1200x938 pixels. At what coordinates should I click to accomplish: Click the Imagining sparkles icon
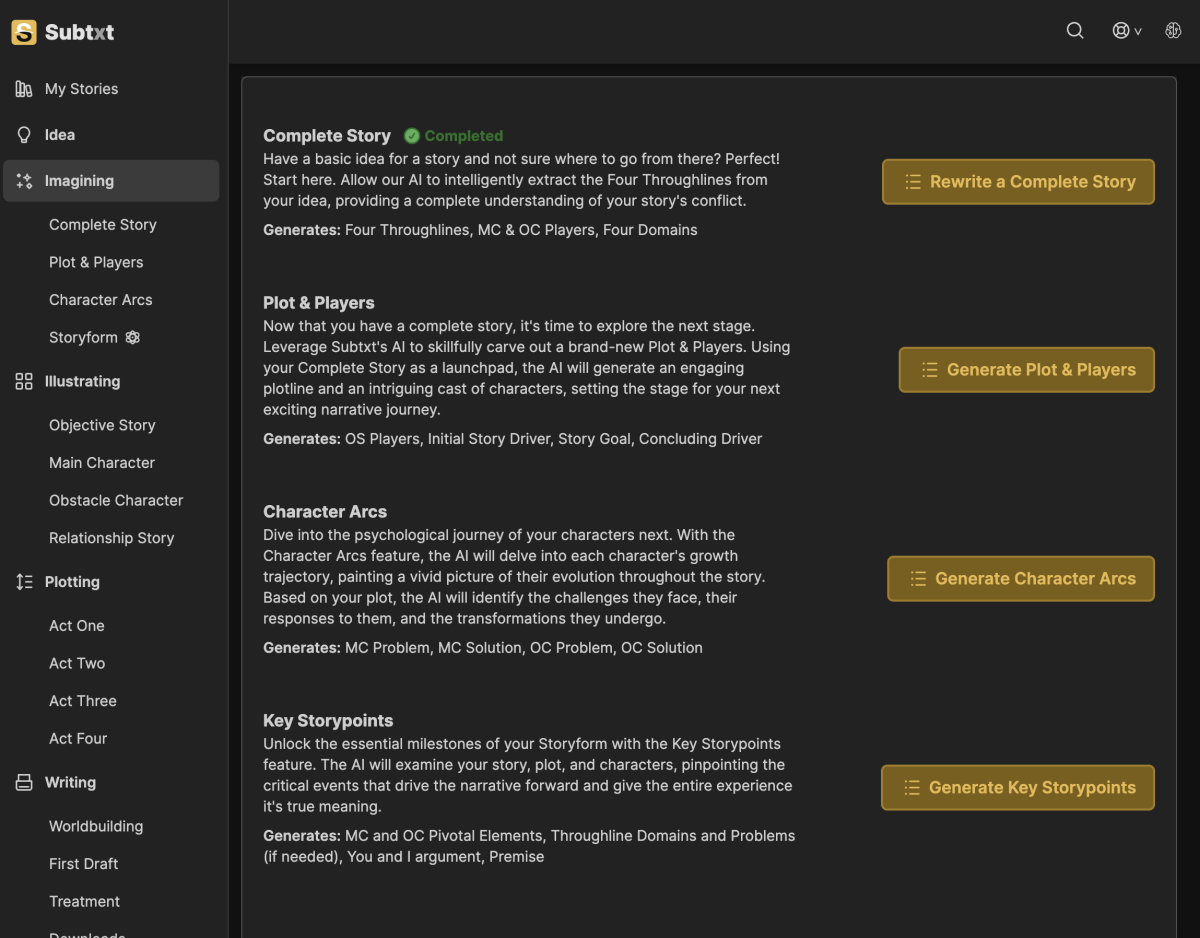24,181
